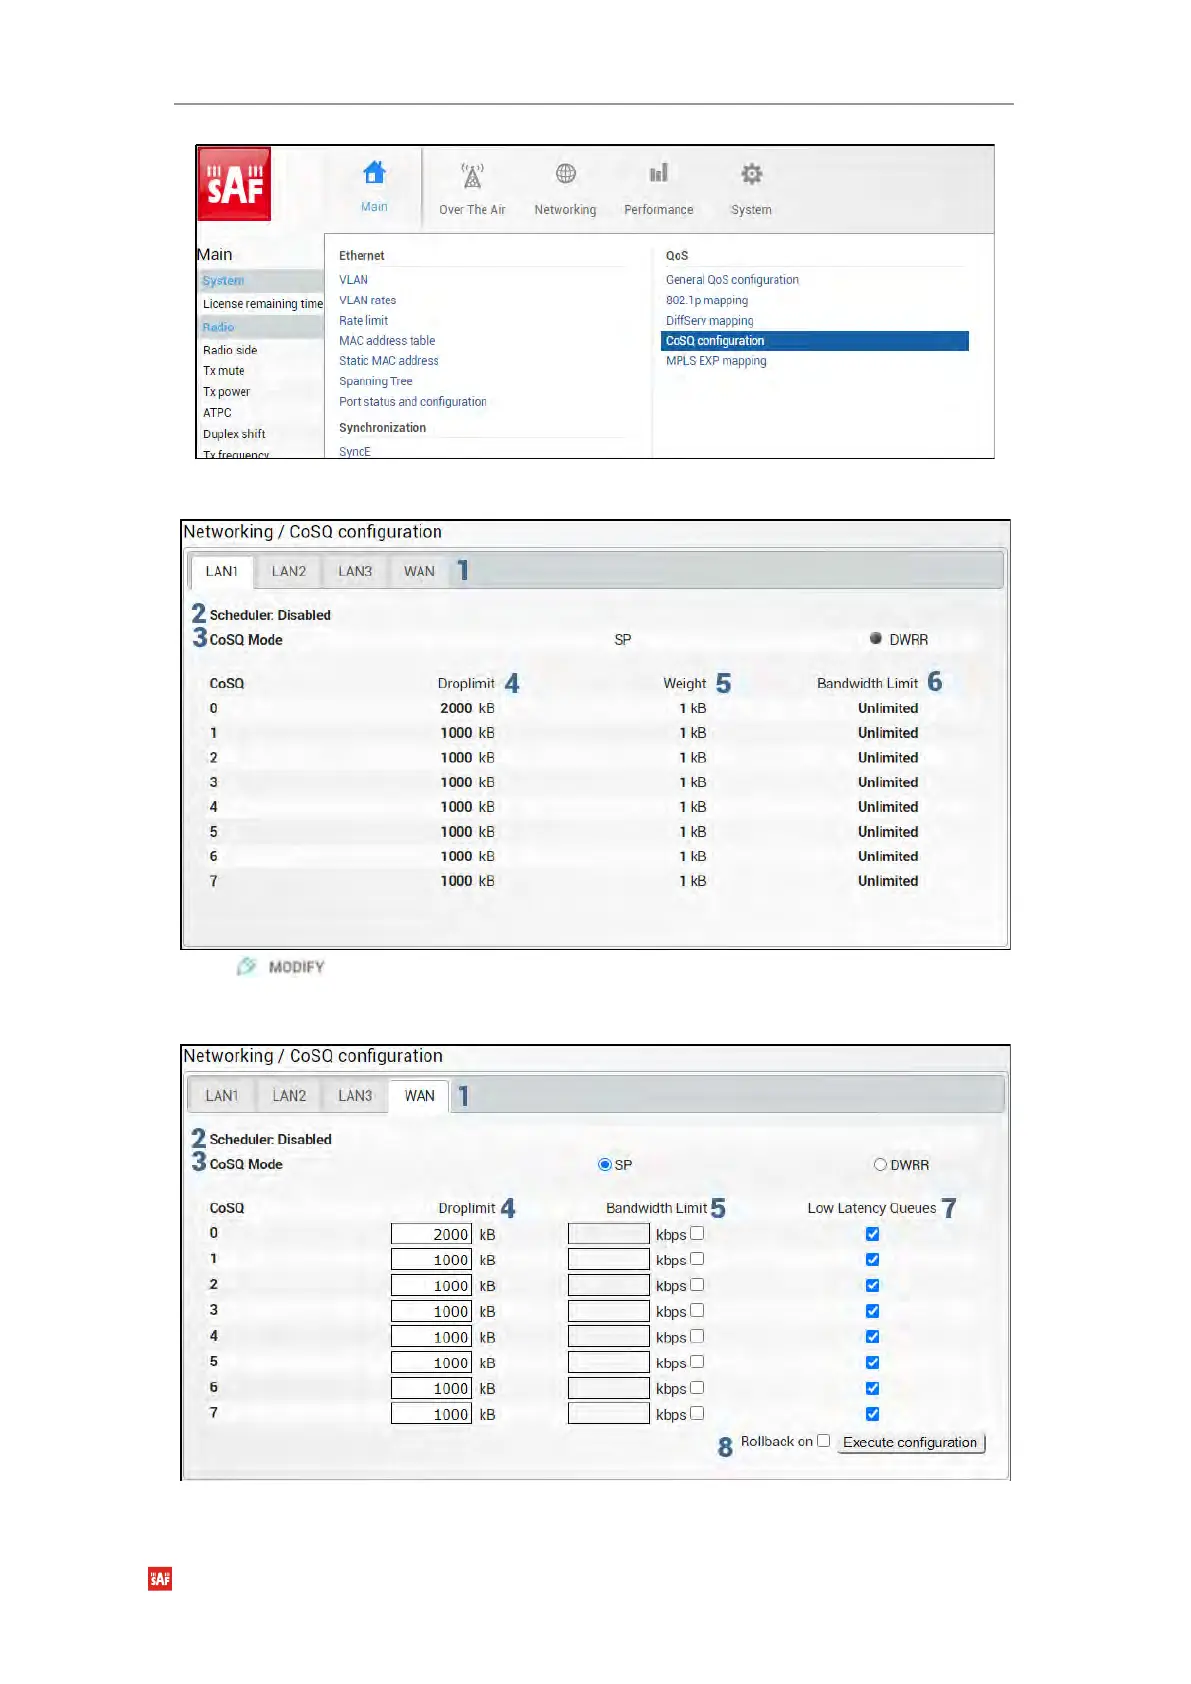Open the Over The Air antenna icon
Screen dimensions: 1191x1684
click(472, 176)
